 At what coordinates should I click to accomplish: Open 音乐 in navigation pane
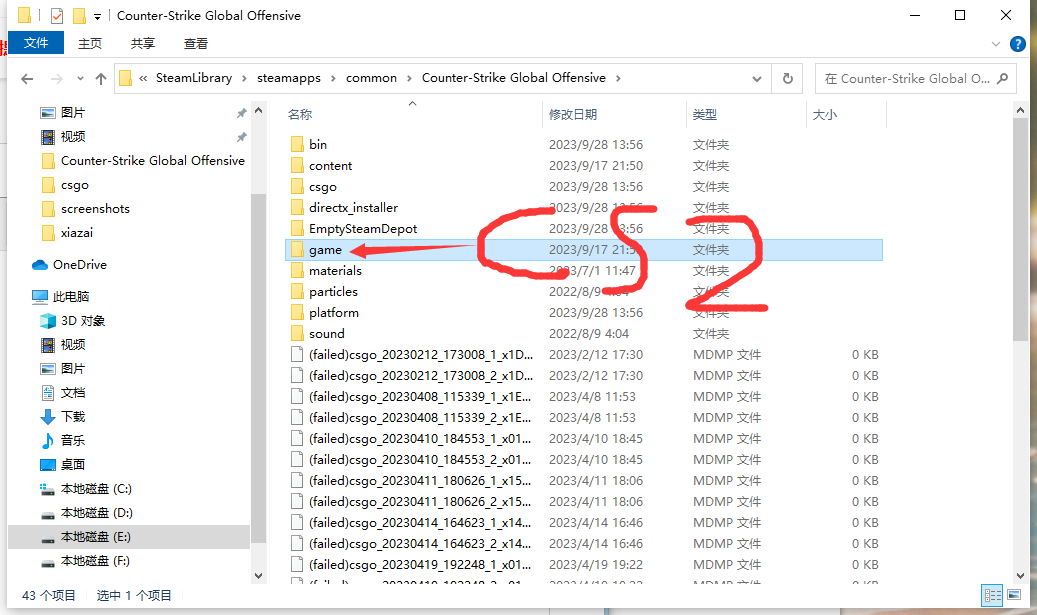click(x=73, y=440)
